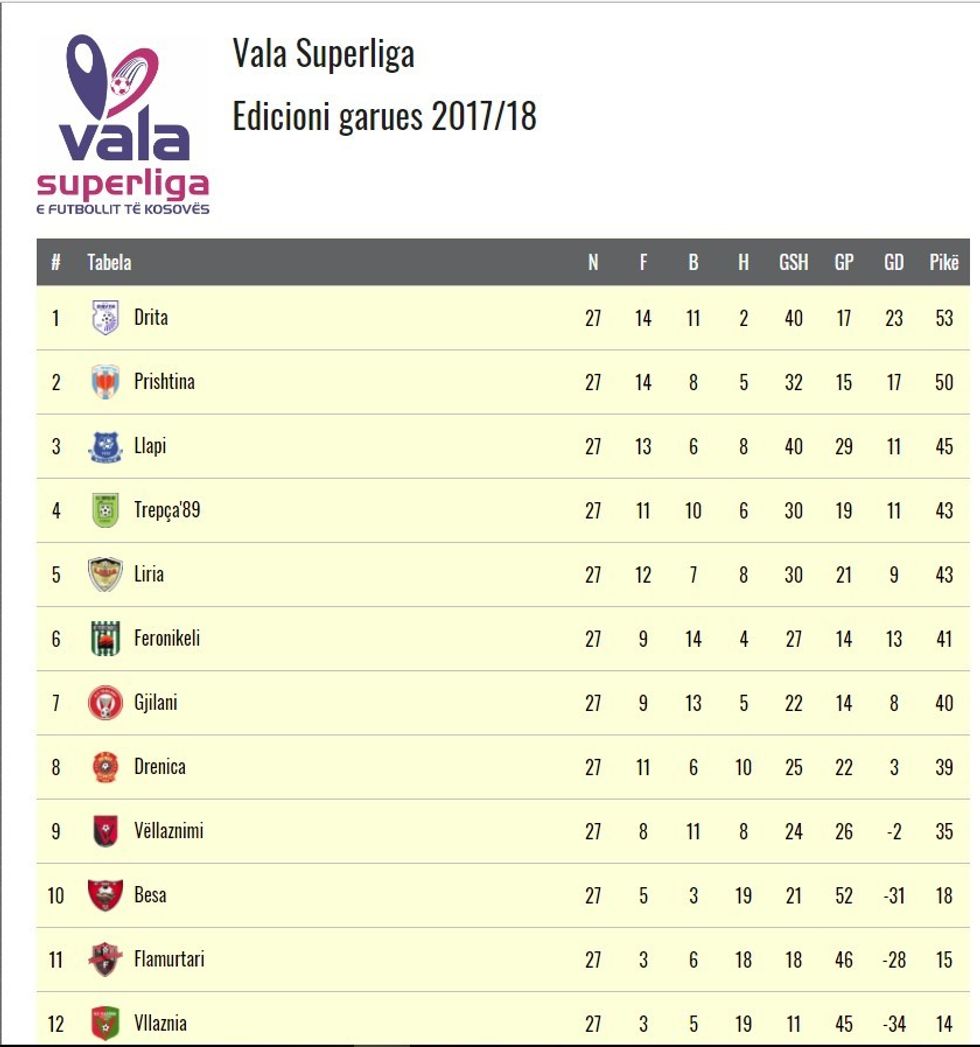Open the Prishtina team name link

click(x=164, y=382)
